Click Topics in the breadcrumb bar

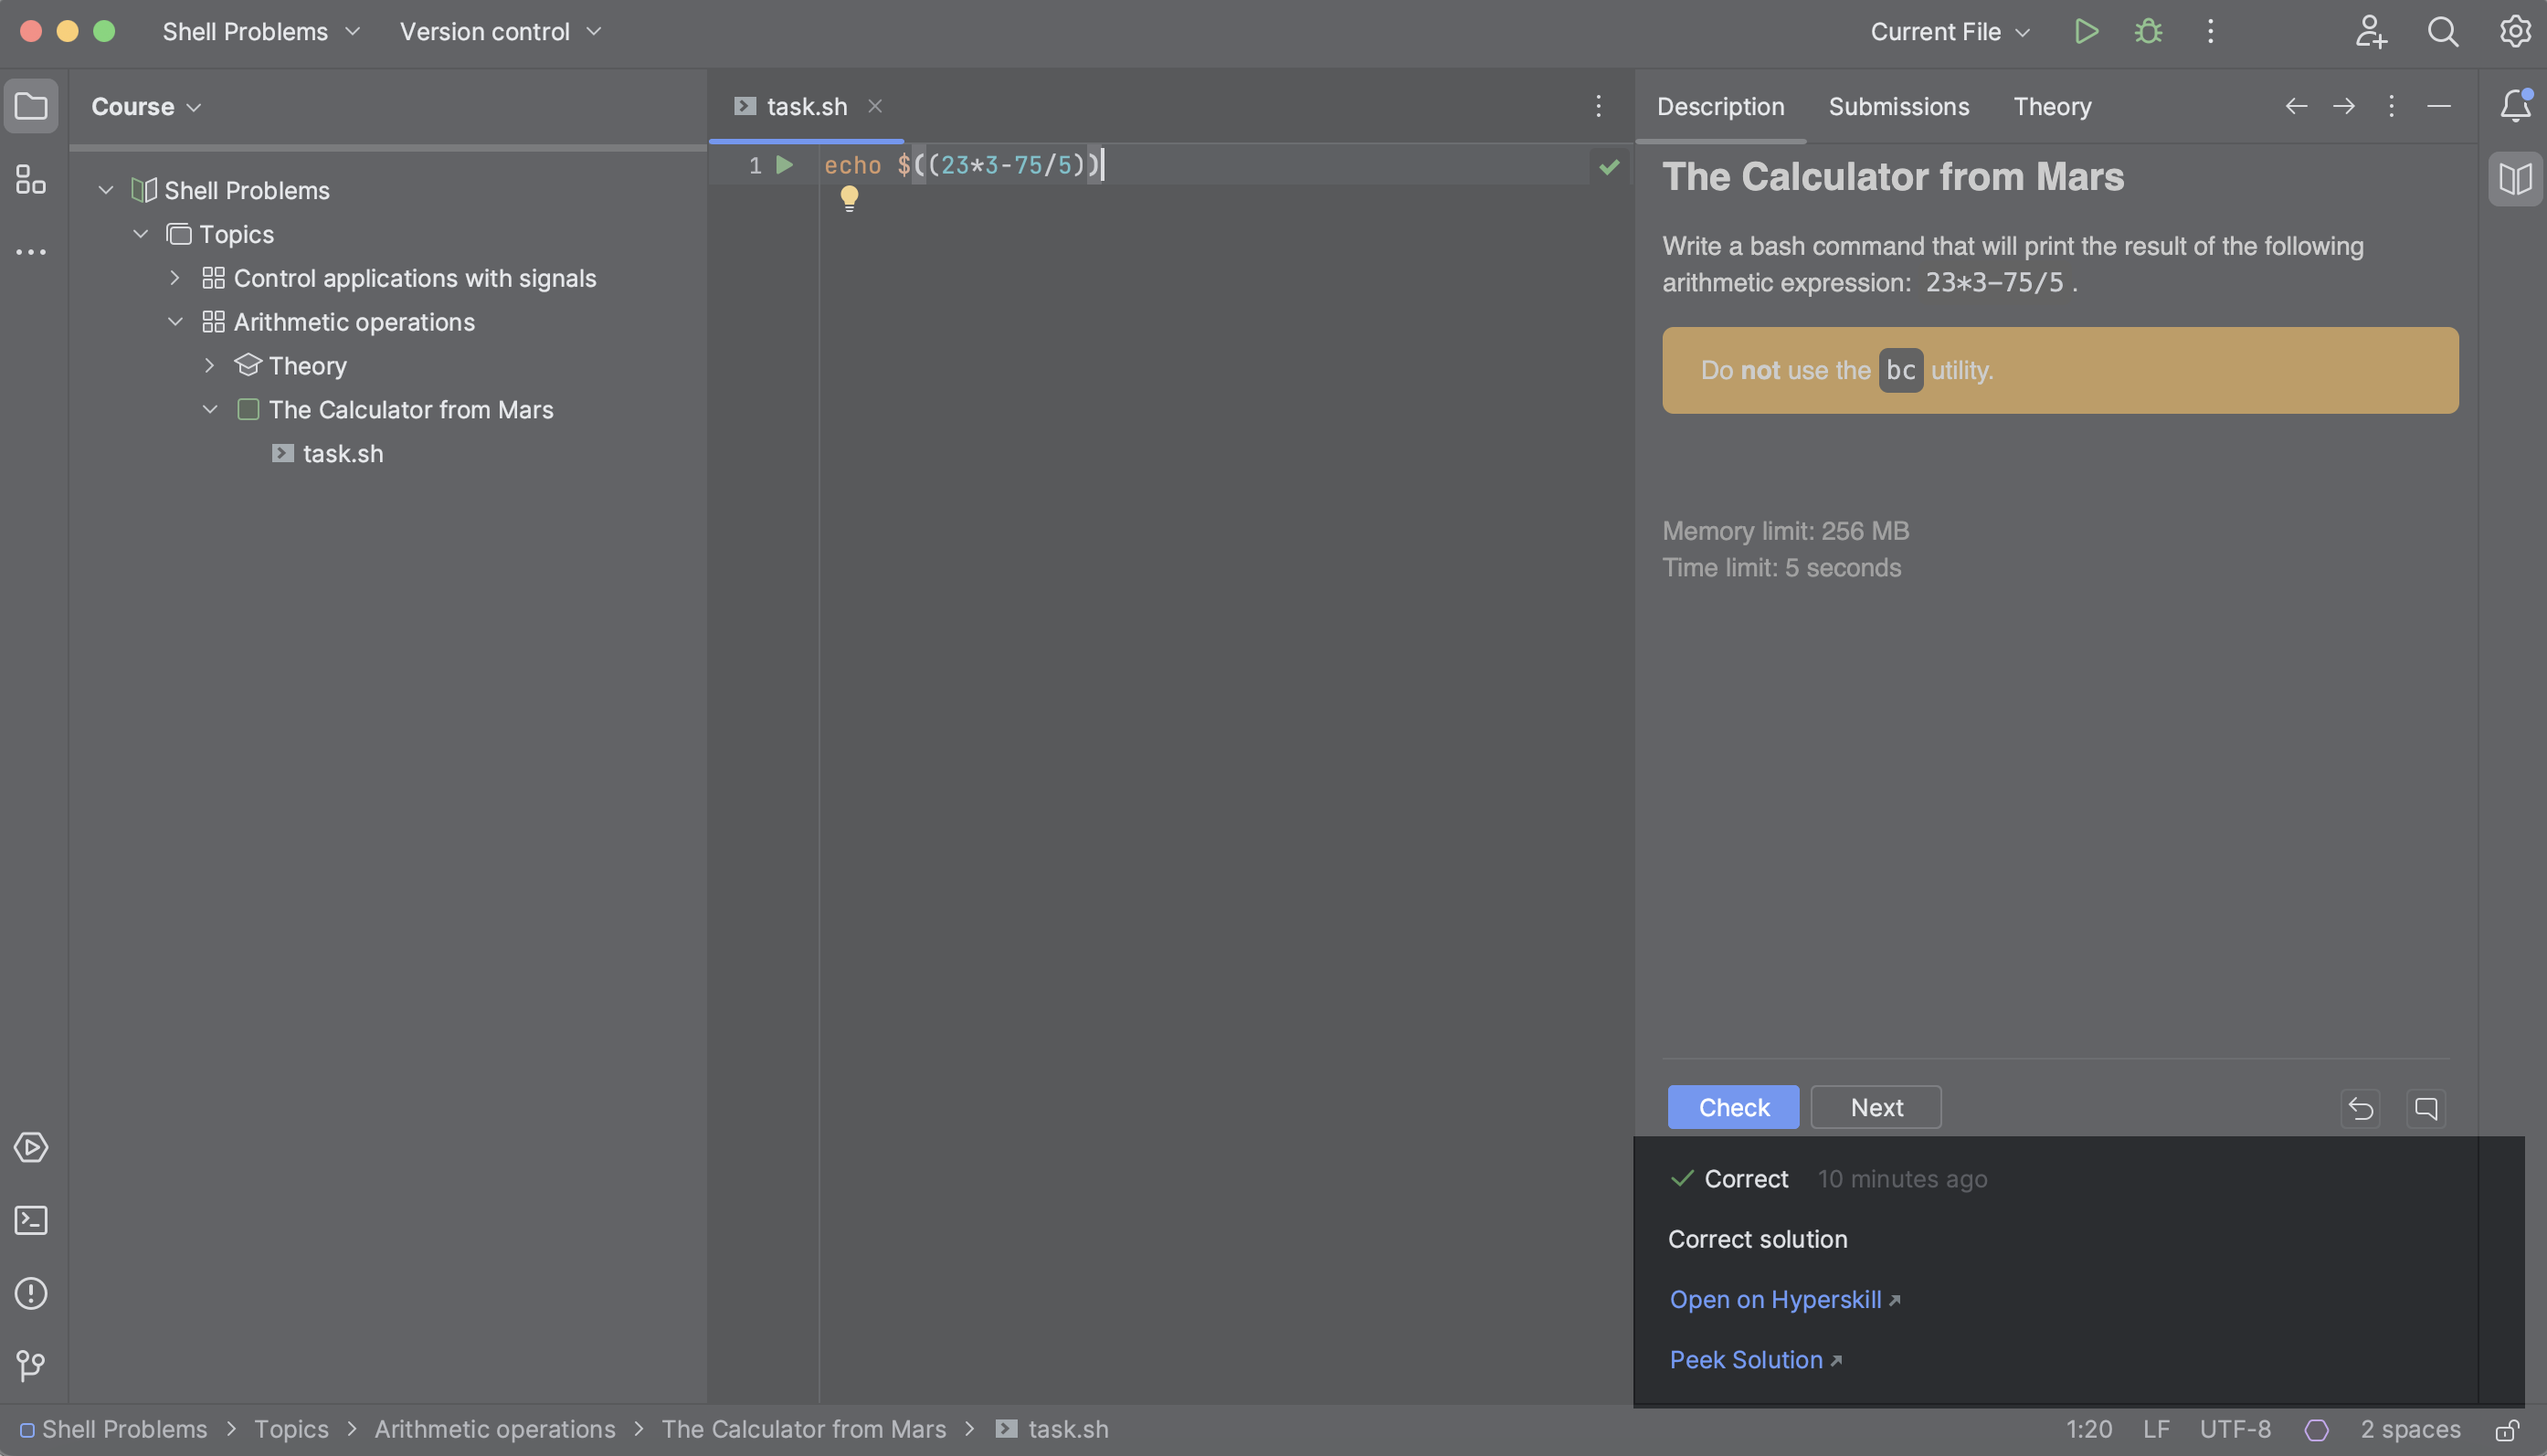pyautogui.click(x=291, y=1430)
